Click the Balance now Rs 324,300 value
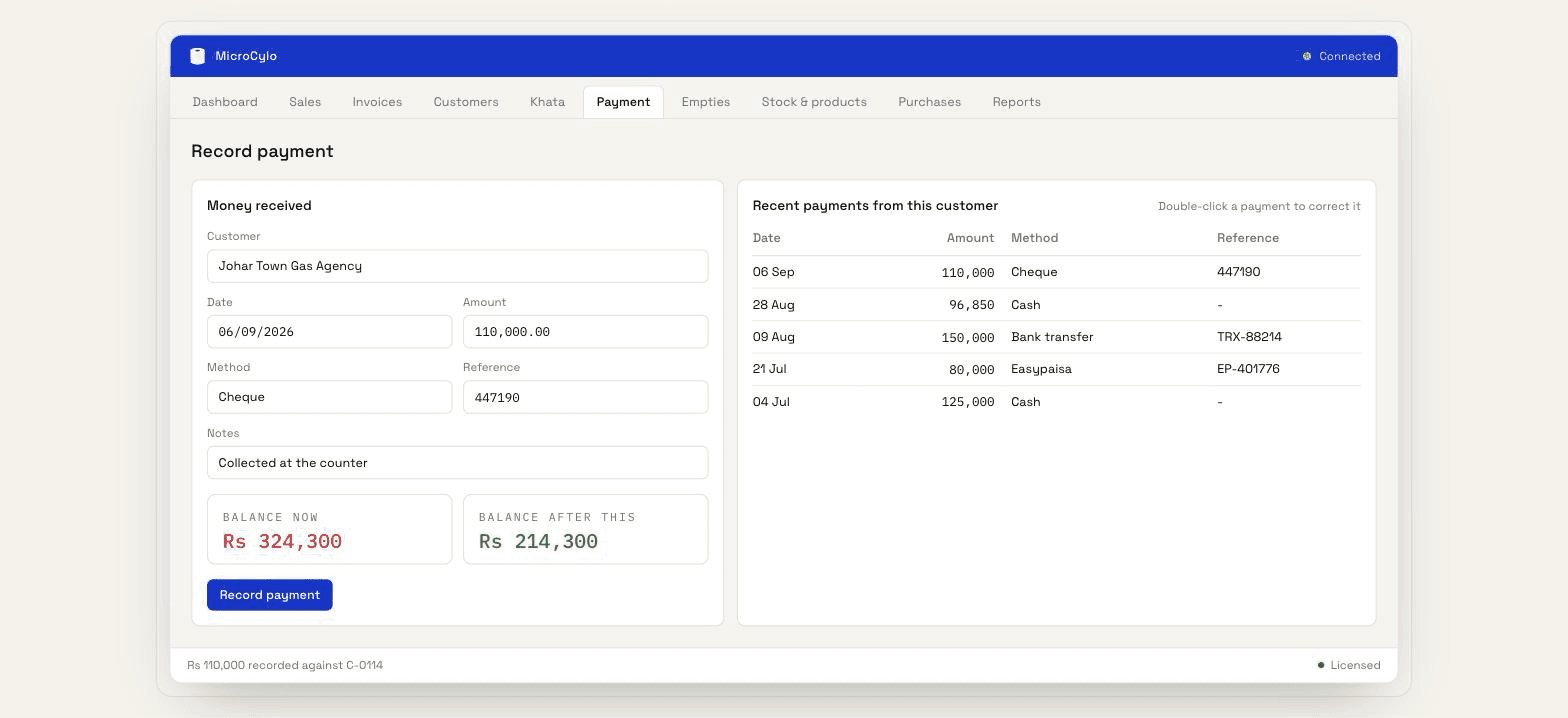 (x=282, y=541)
